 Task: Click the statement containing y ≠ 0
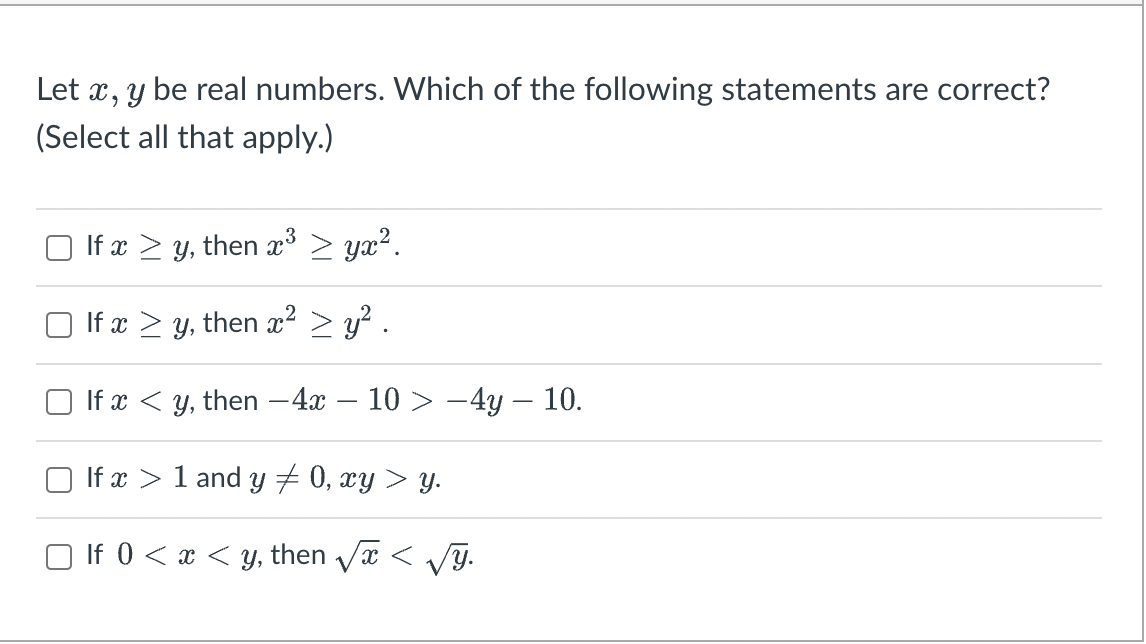tap(265, 479)
